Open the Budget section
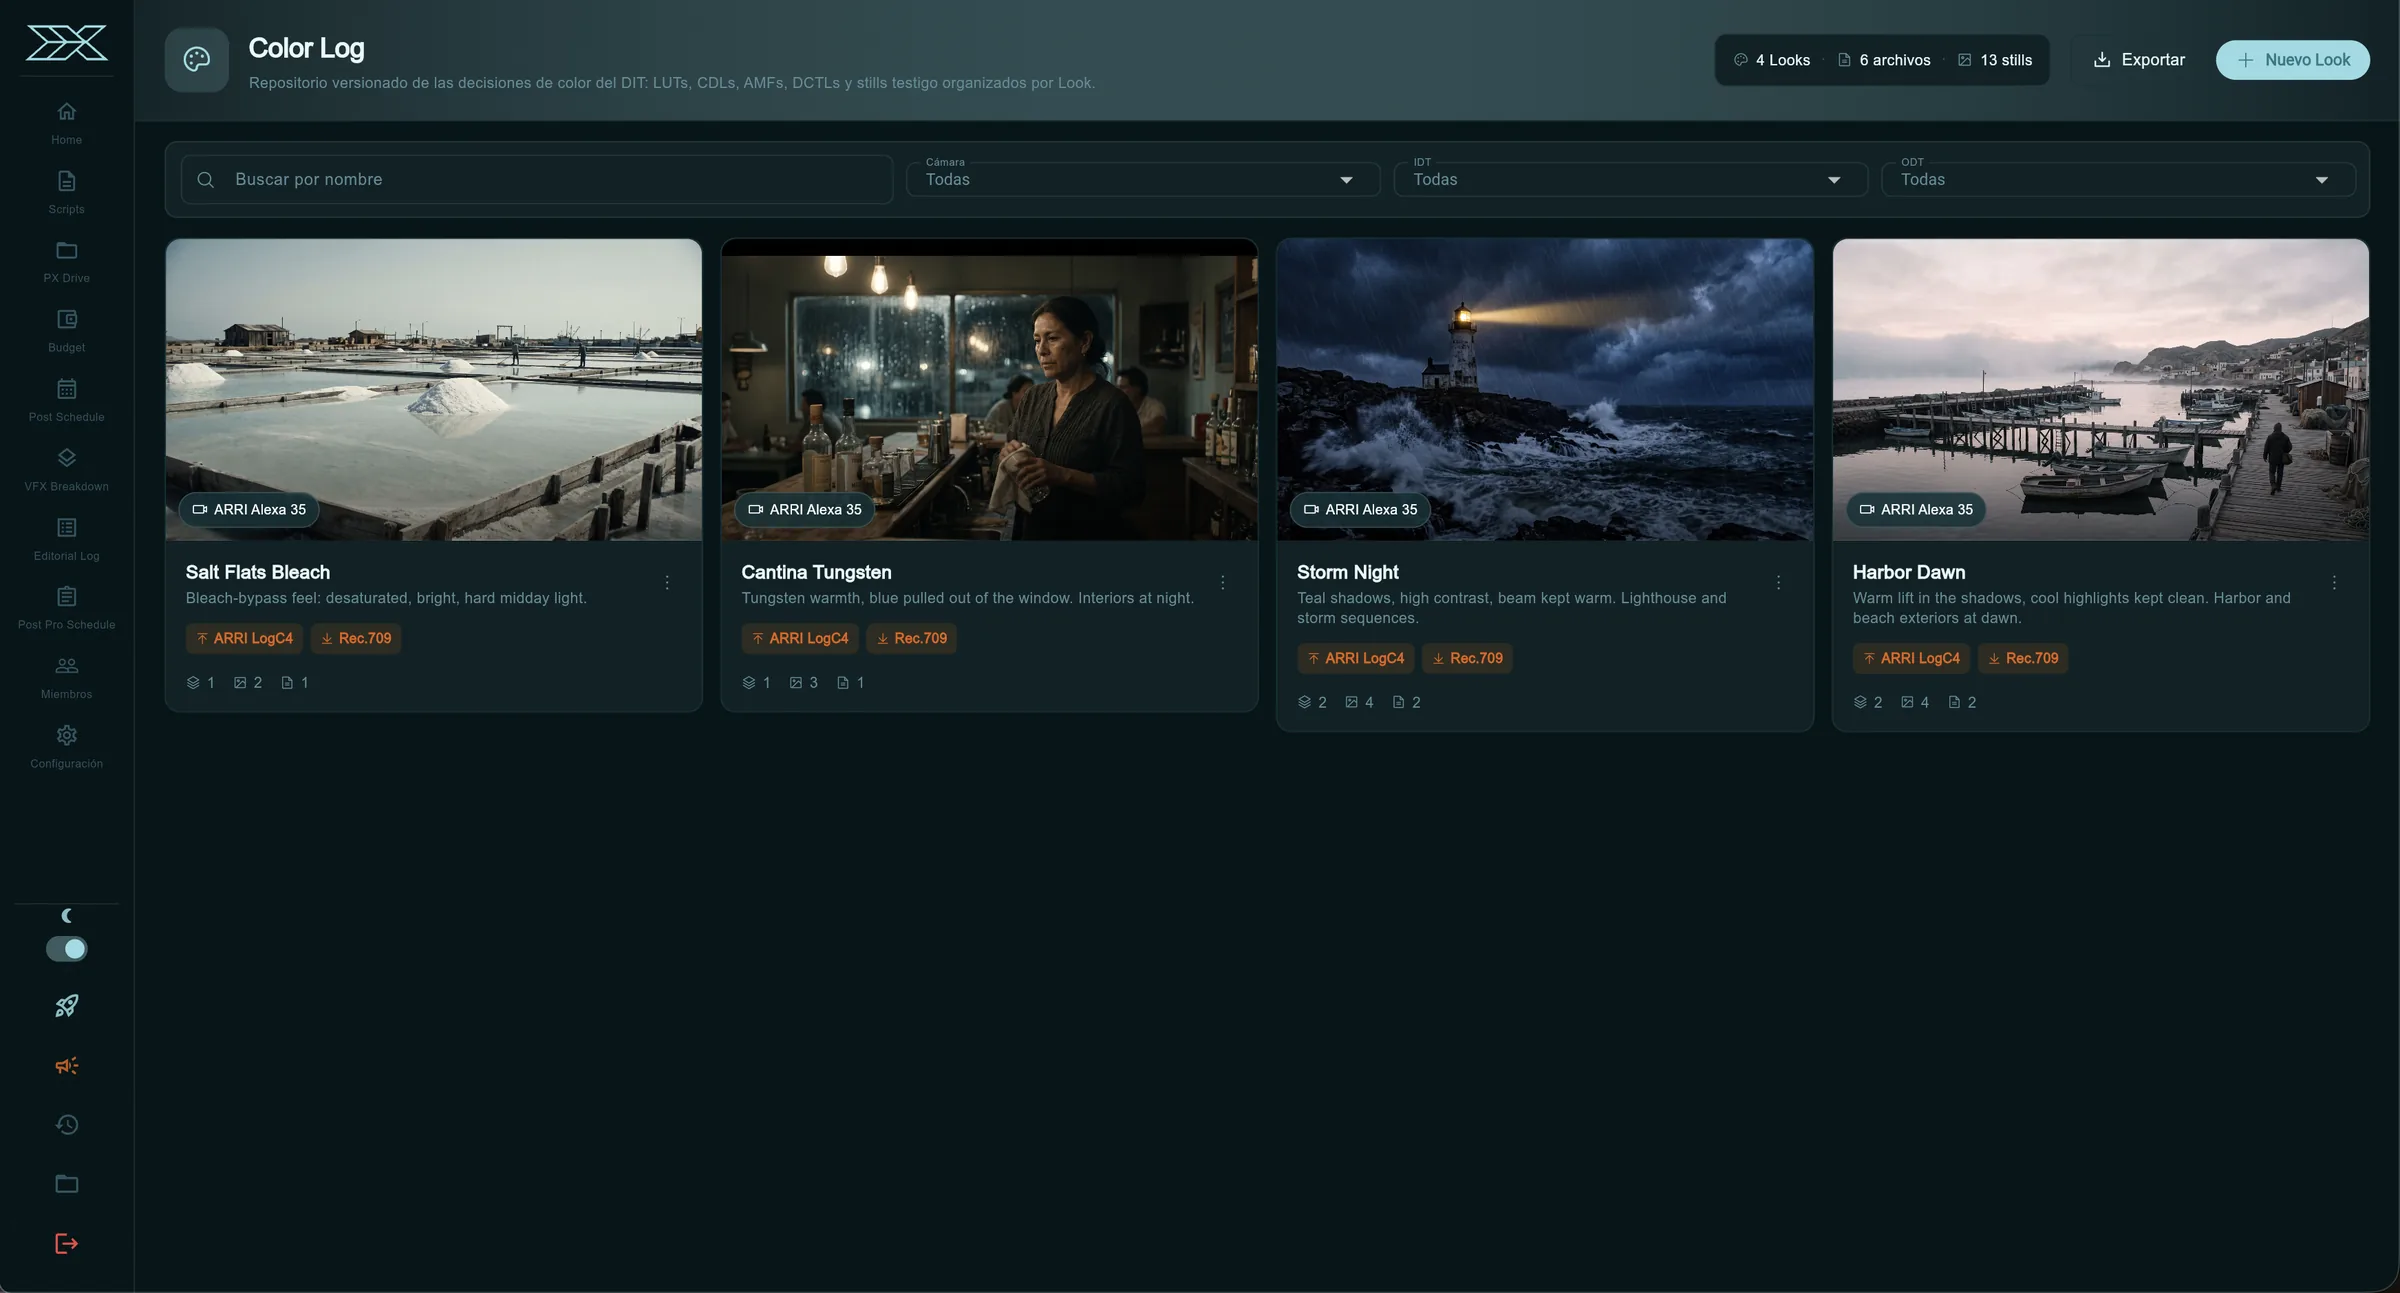2400x1293 pixels. tap(66, 331)
